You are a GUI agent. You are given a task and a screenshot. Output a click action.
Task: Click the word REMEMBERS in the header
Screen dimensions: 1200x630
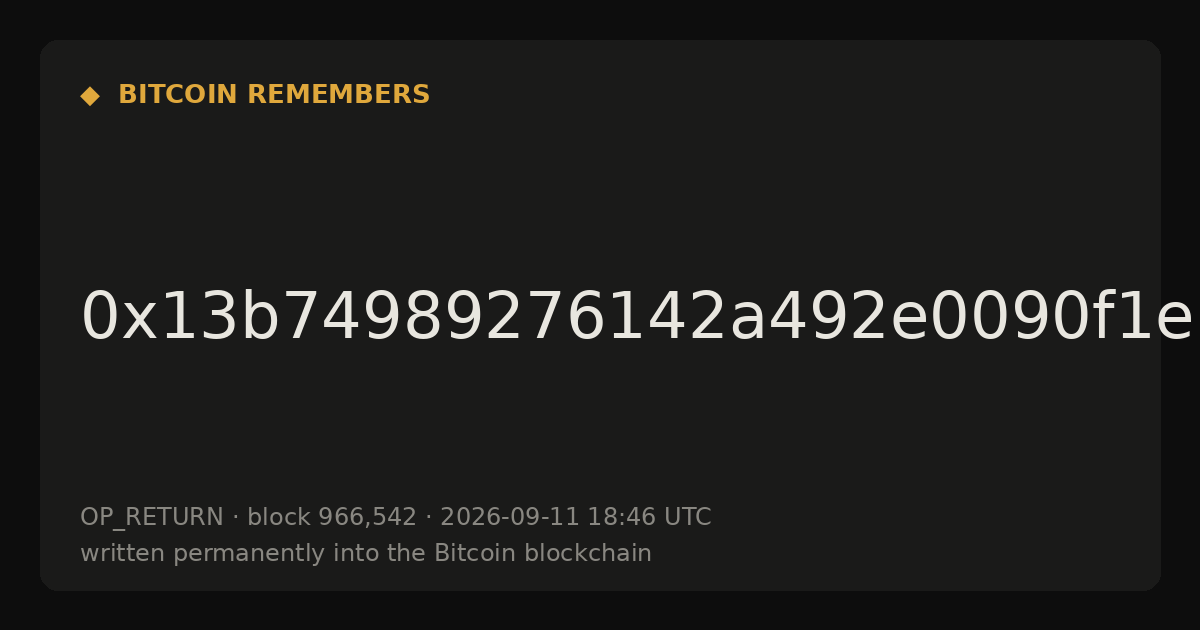point(339,95)
